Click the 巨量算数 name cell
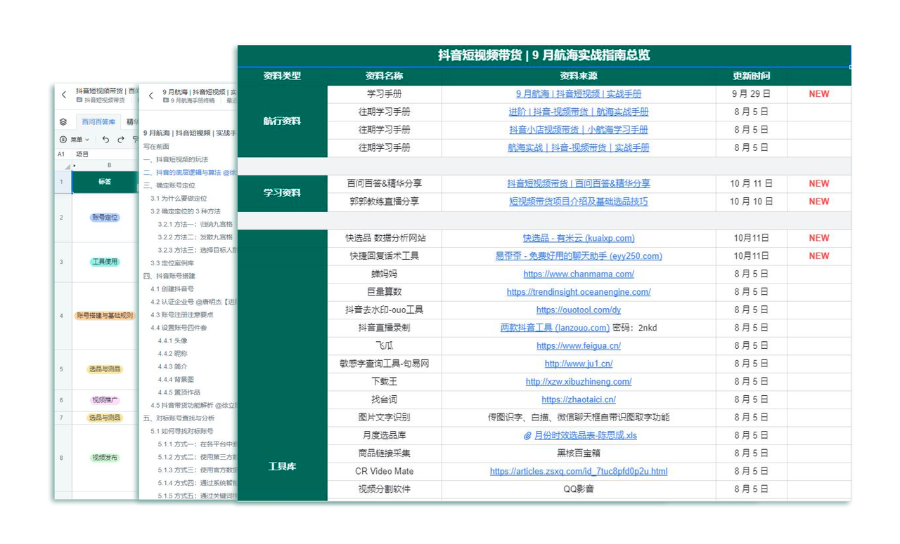This screenshot has width=900, height=544. point(384,292)
